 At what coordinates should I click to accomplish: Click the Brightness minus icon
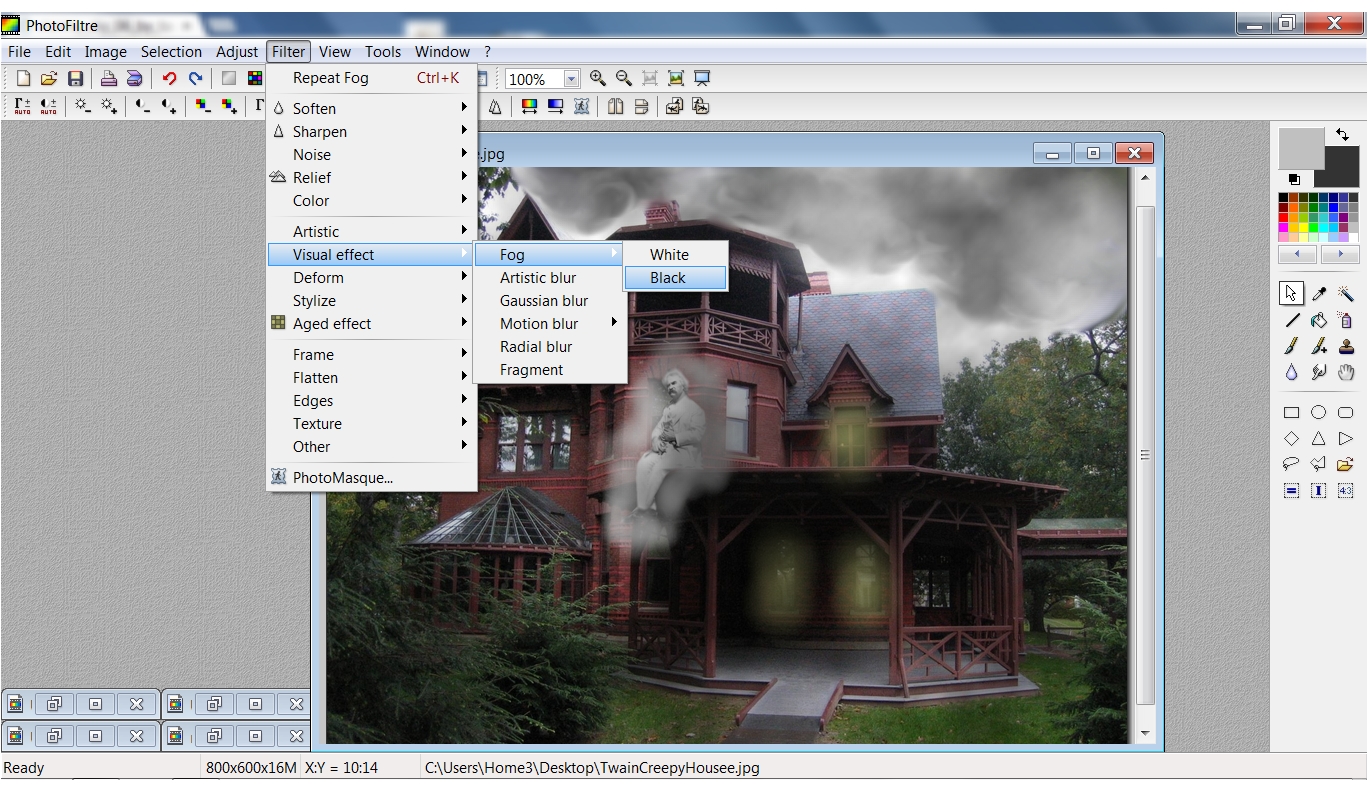(83, 106)
